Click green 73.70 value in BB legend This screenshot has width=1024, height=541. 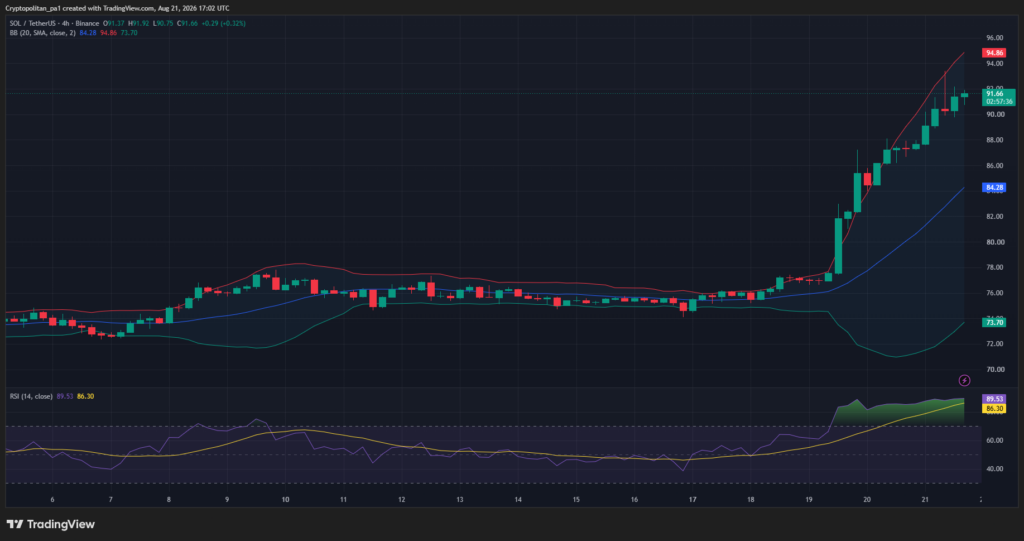click(x=129, y=33)
